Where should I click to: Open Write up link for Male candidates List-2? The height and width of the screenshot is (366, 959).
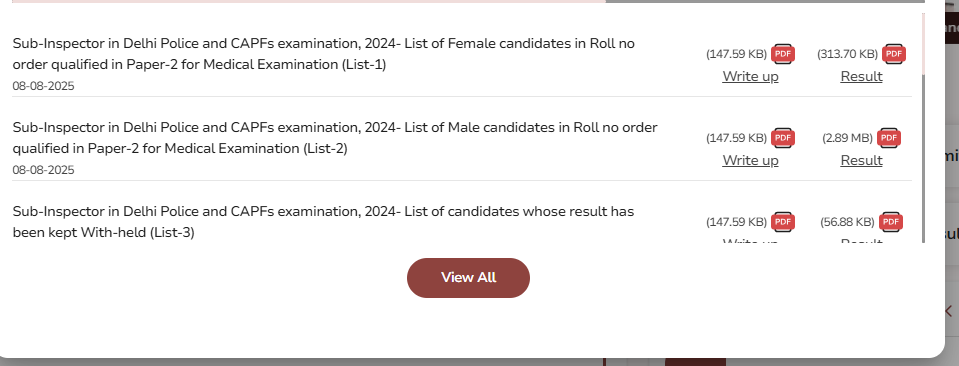(x=750, y=160)
